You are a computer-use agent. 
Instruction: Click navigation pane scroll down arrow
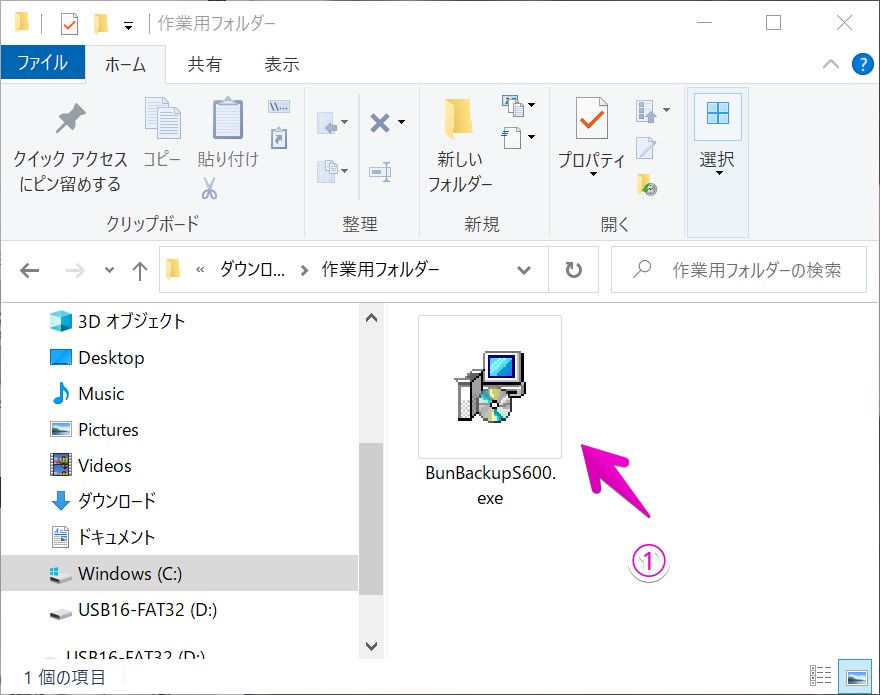tap(371, 646)
